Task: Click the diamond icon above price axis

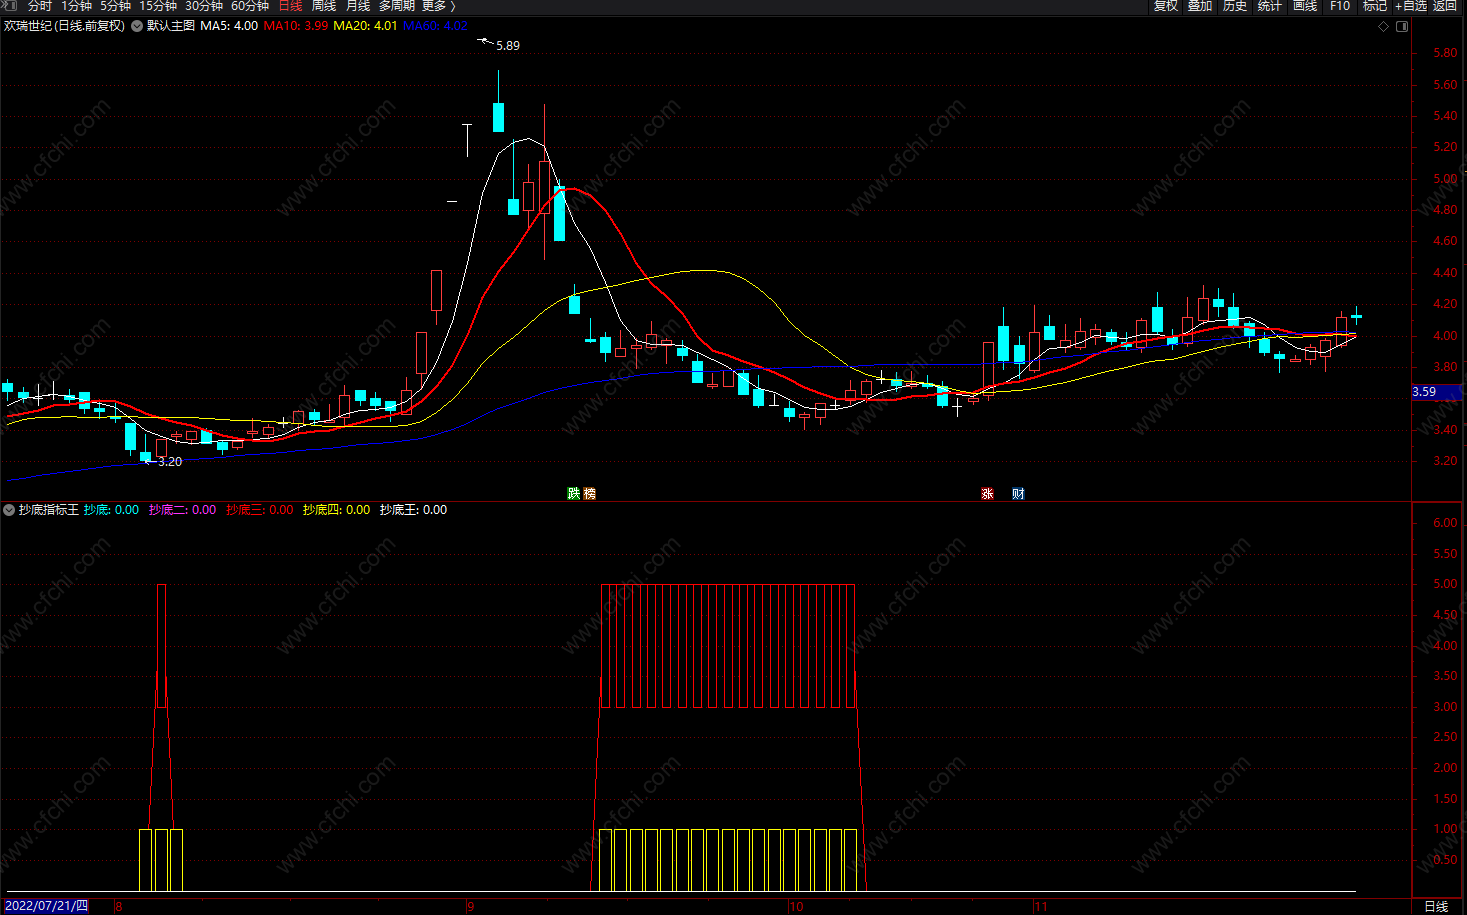Action: 1384,26
